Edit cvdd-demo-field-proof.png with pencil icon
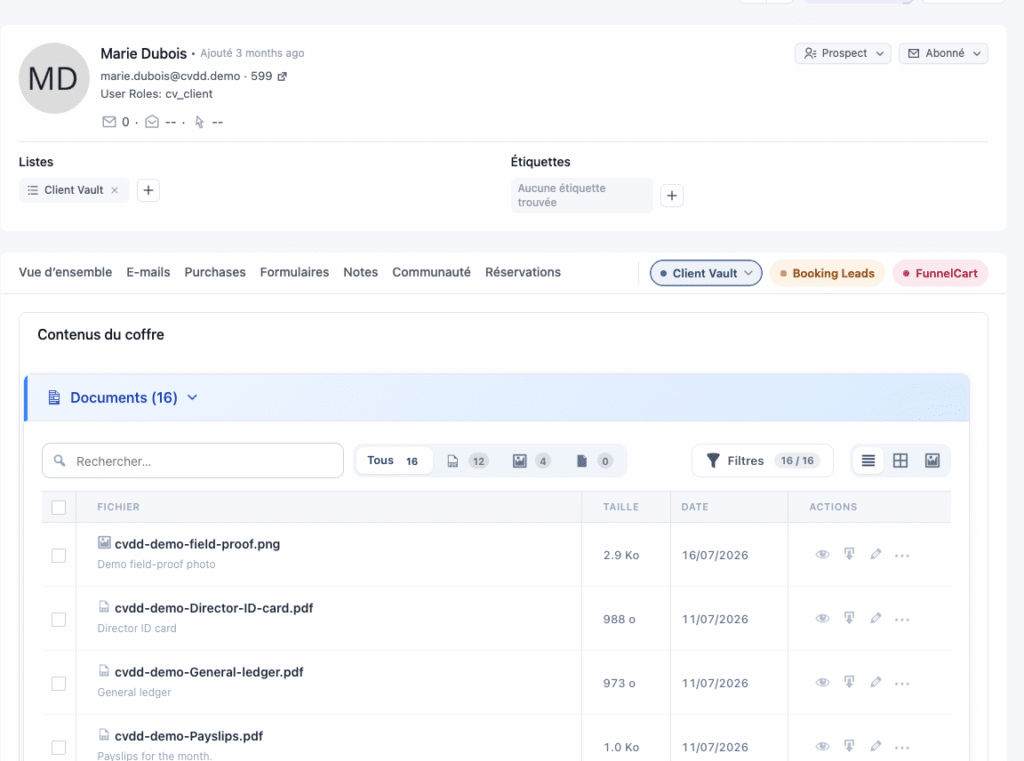 pyautogui.click(x=876, y=555)
